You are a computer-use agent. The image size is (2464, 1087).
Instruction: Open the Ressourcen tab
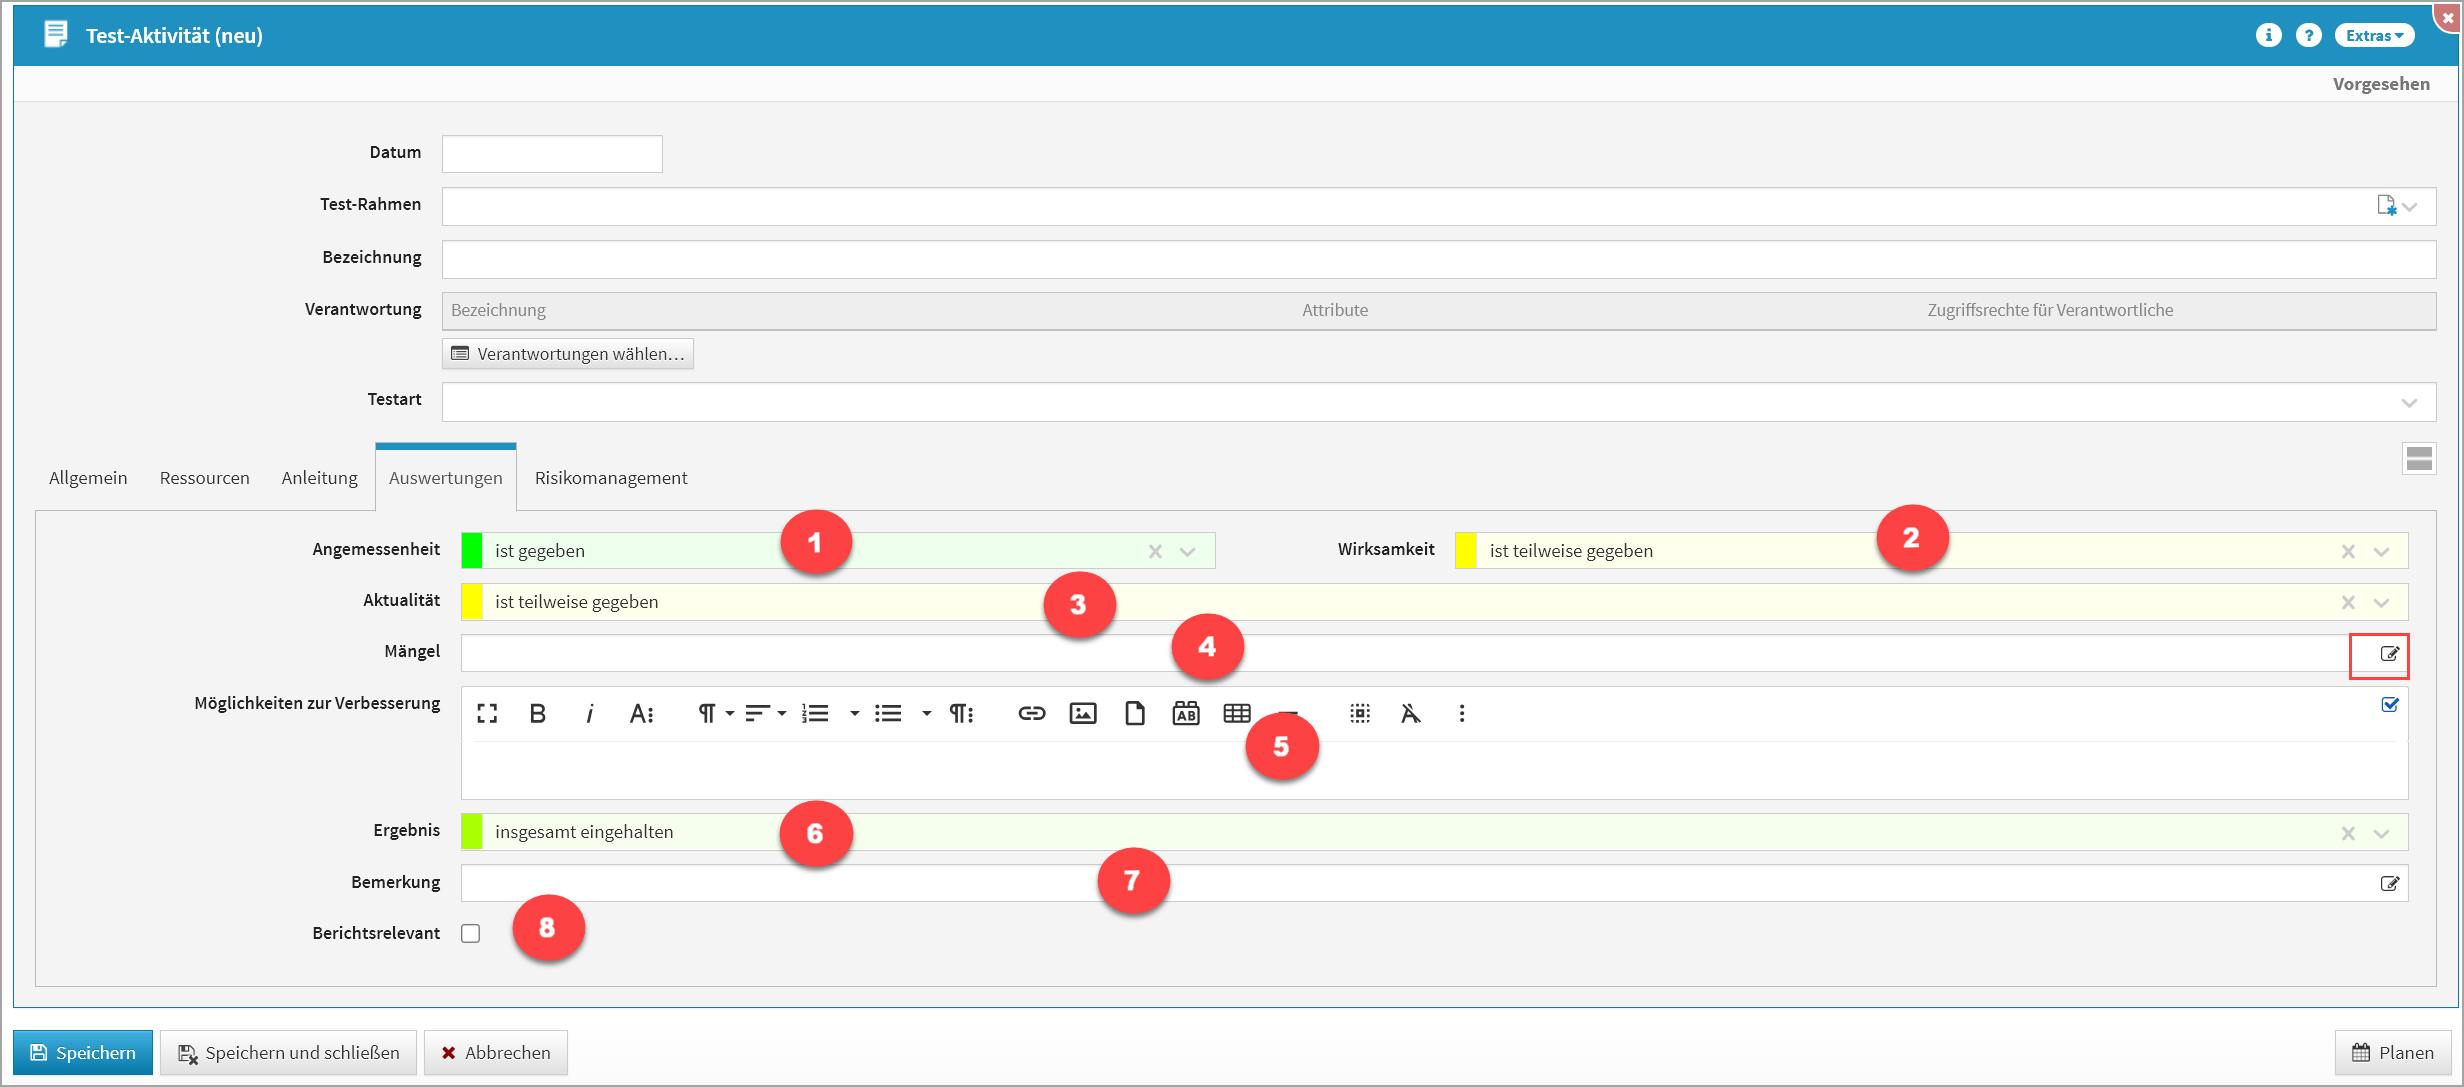204,478
